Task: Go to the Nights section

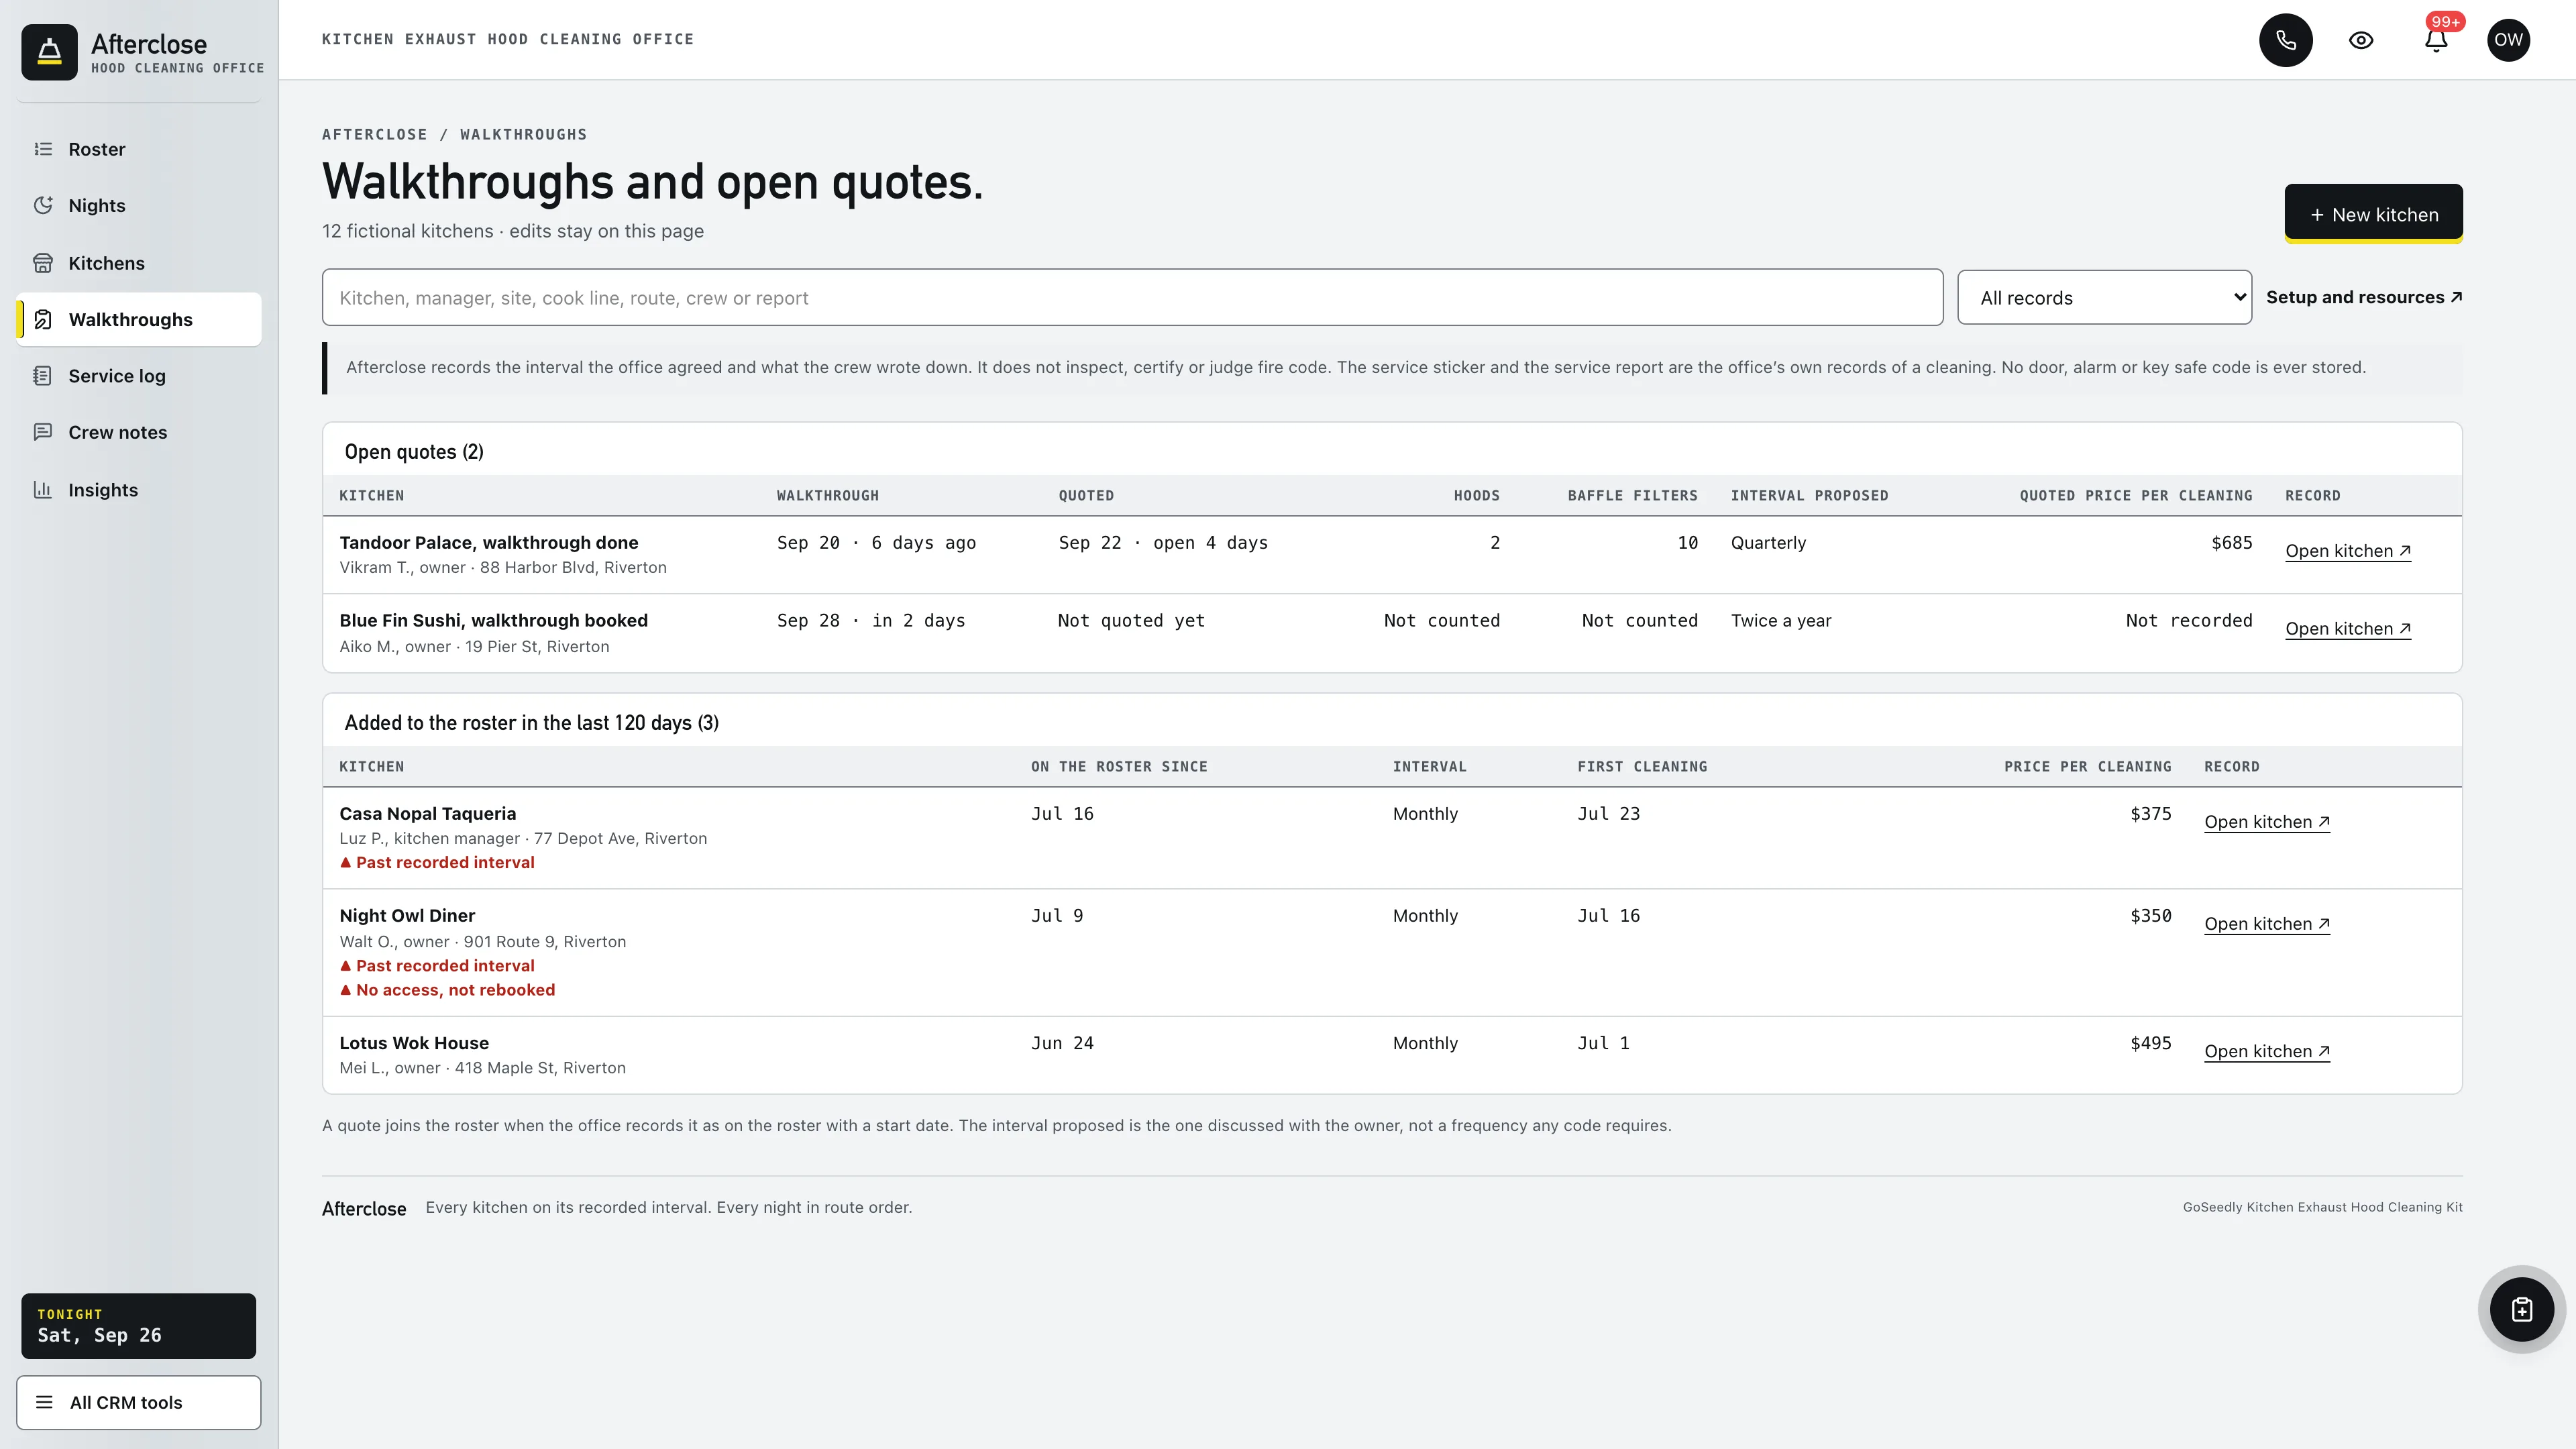Action: [139, 205]
